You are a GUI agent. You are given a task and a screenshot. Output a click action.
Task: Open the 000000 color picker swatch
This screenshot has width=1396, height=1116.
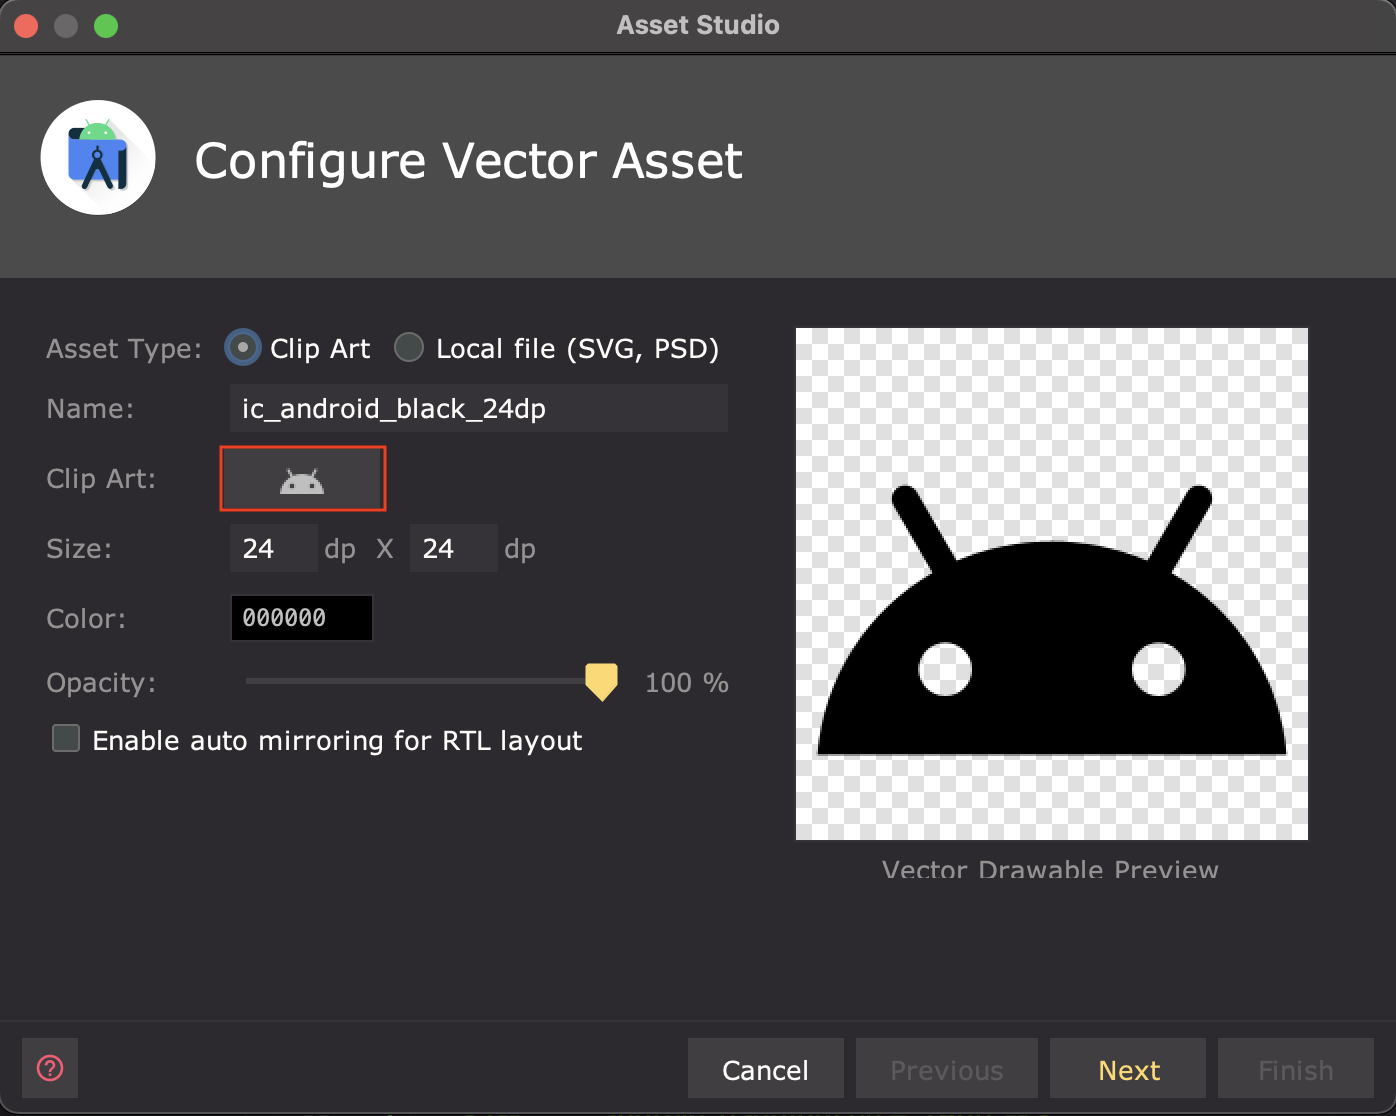[302, 618]
